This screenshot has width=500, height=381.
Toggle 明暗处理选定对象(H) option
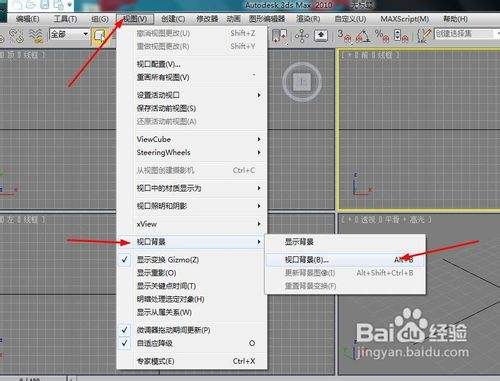click(192, 299)
